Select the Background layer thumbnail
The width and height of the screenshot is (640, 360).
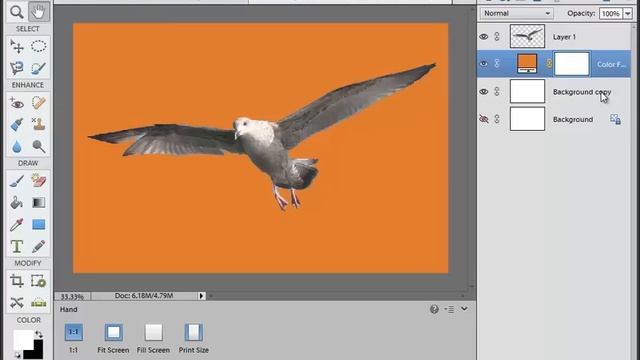527,119
